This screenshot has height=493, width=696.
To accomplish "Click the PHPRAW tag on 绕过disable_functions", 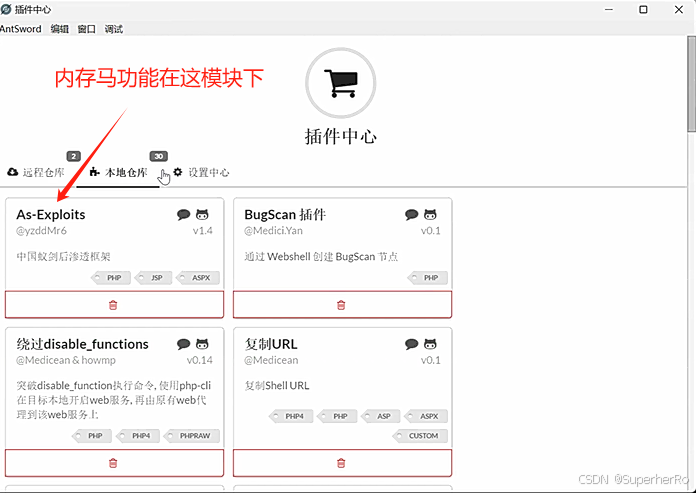I will (x=192, y=436).
